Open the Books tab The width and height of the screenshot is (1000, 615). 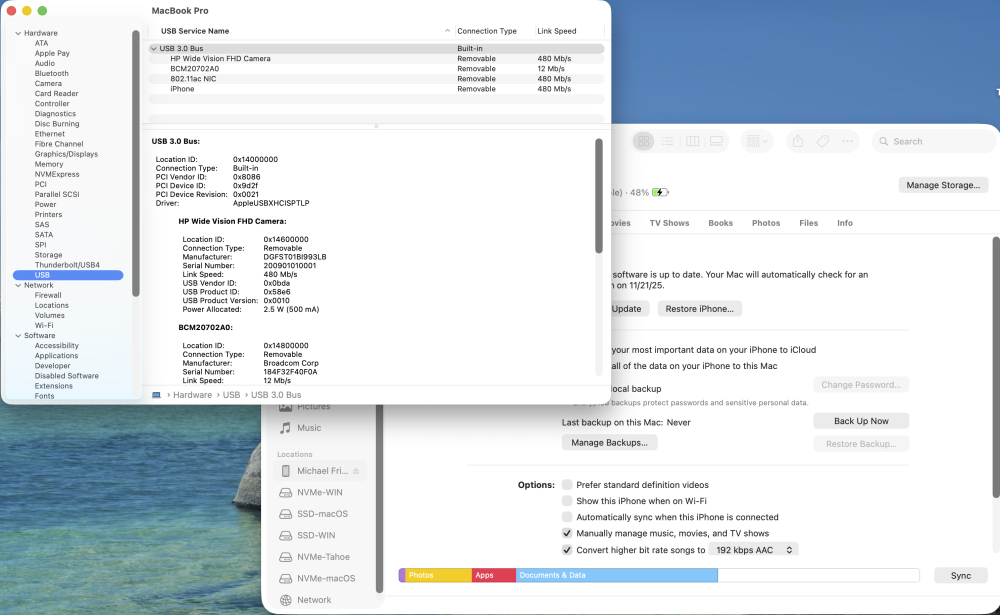pyautogui.click(x=720, y=223)
